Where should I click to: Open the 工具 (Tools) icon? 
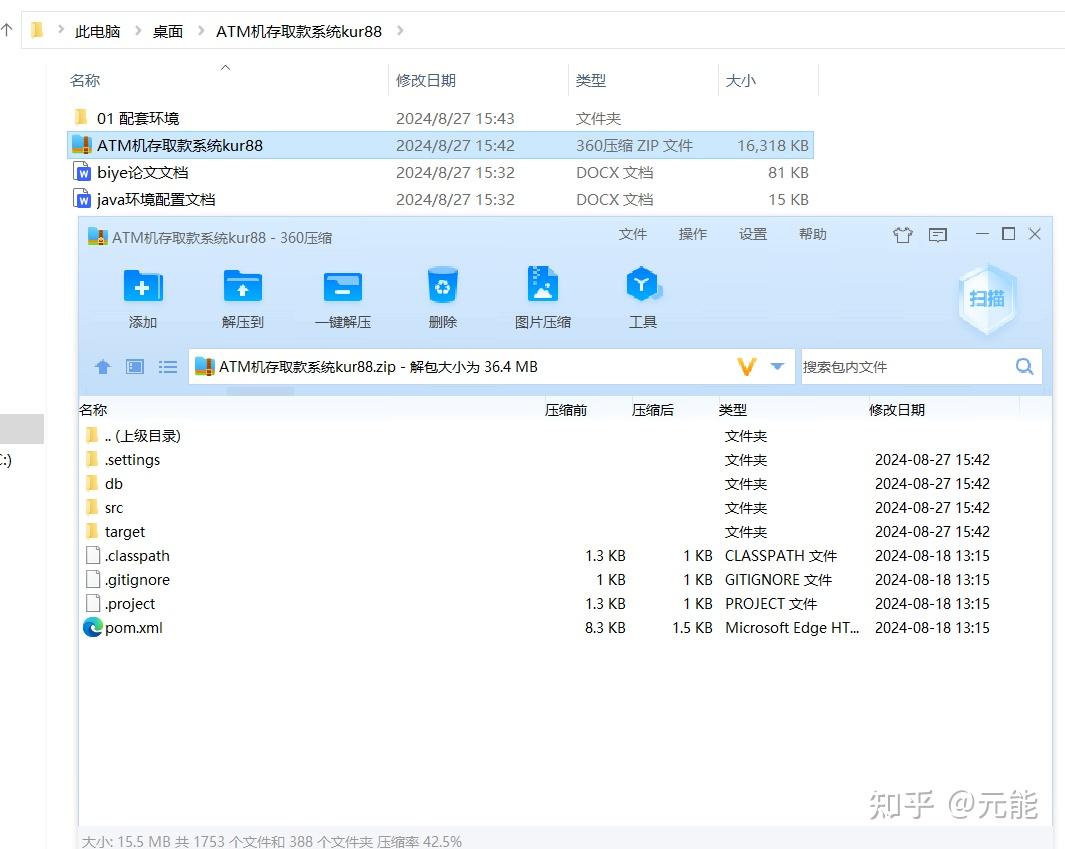click(643, 285)
